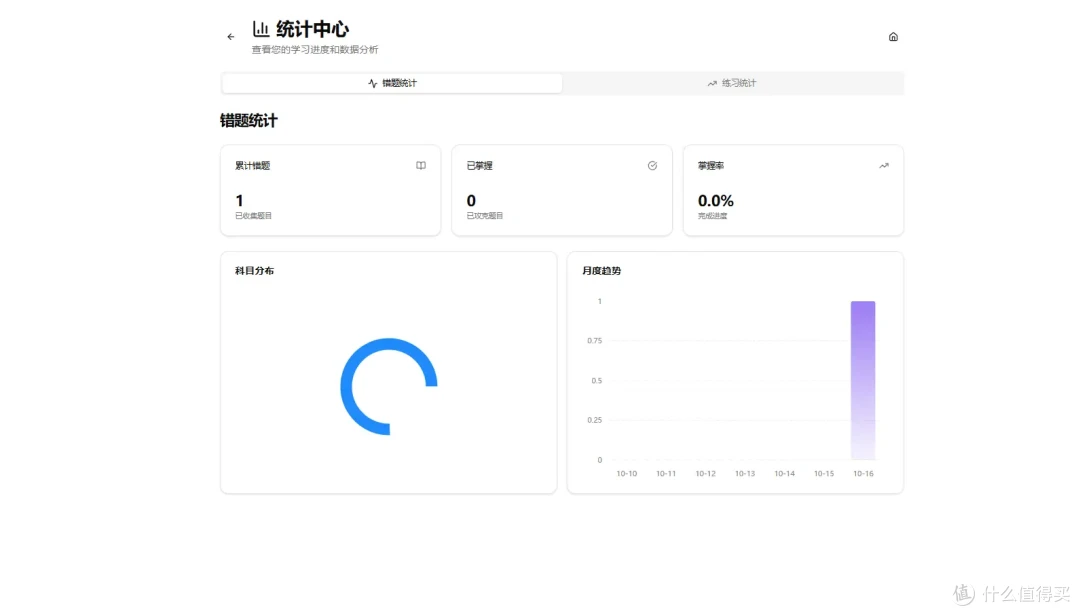Click the check-circle icon in 已掌握 card

click(x=652, y=166)
